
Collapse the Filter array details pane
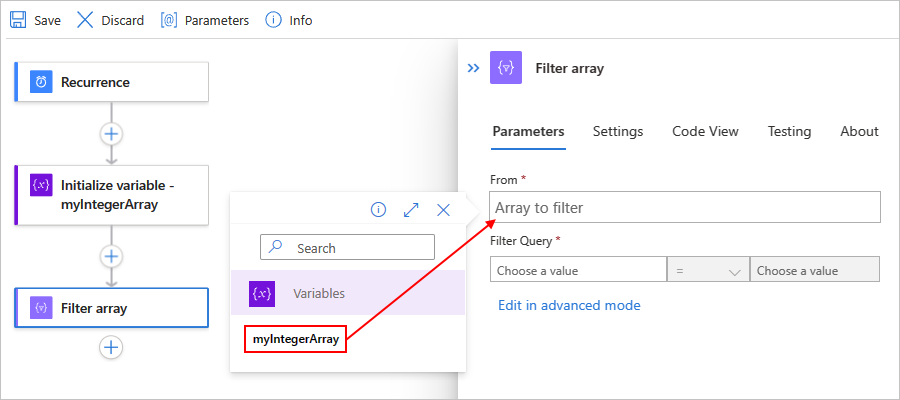[473, 69]
